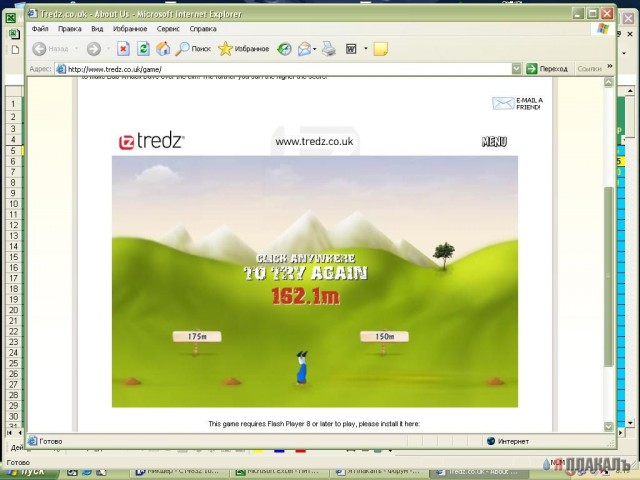Open the Сервис menu
Image resolution: width=640 pixels, height=480 pixels.
pyautogui.click(x=168, y=29)
